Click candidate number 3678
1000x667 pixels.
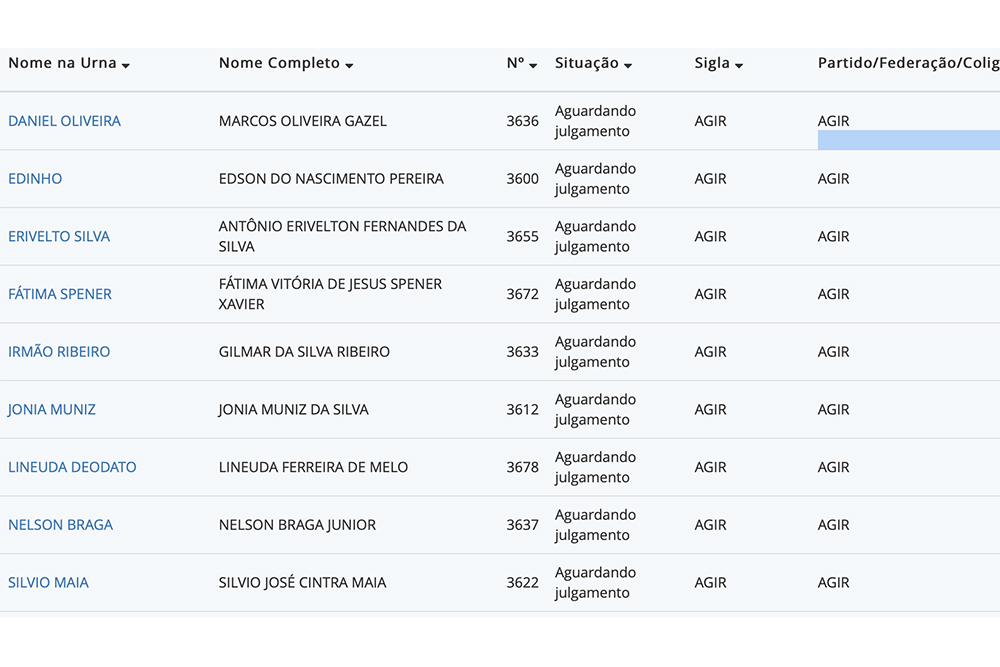(522, 467)
